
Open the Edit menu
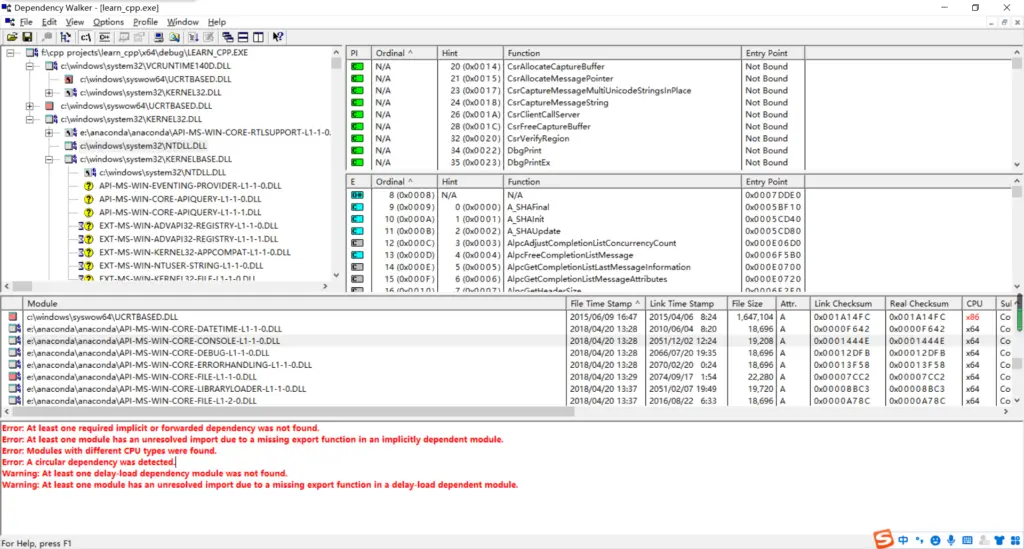pyautogui.click(x=49, y=22)
